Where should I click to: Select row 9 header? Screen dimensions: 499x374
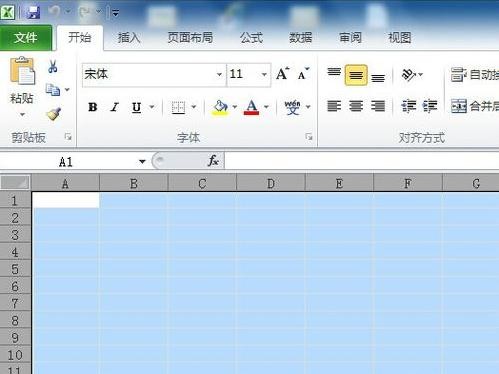point(15,337)
